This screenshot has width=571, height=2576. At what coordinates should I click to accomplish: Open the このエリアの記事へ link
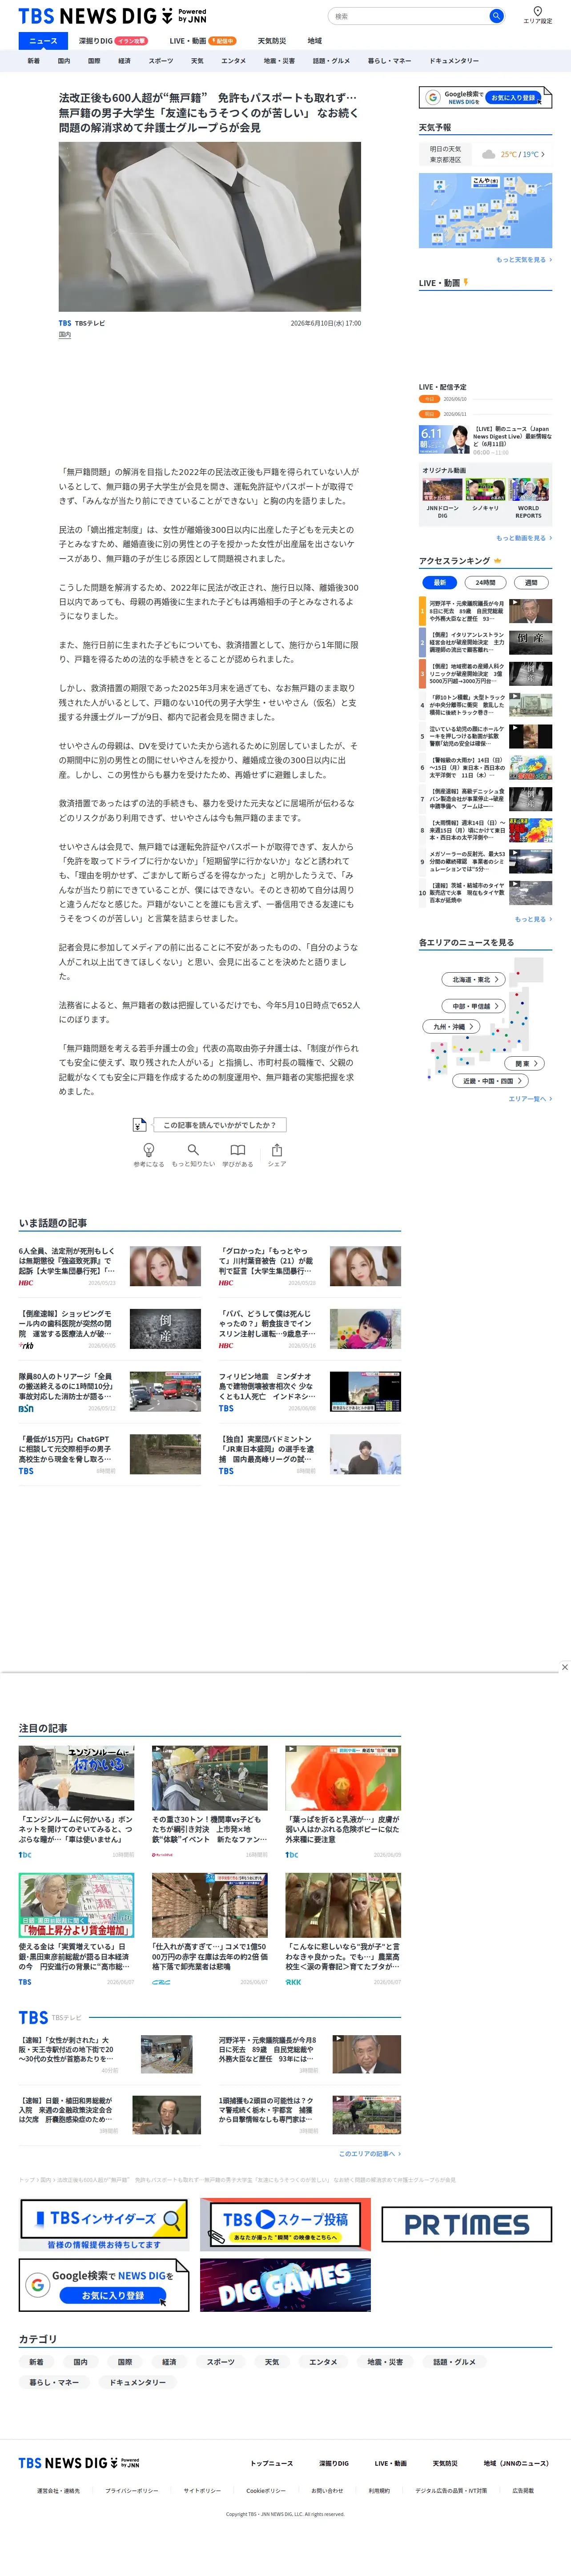[369, 2154]
